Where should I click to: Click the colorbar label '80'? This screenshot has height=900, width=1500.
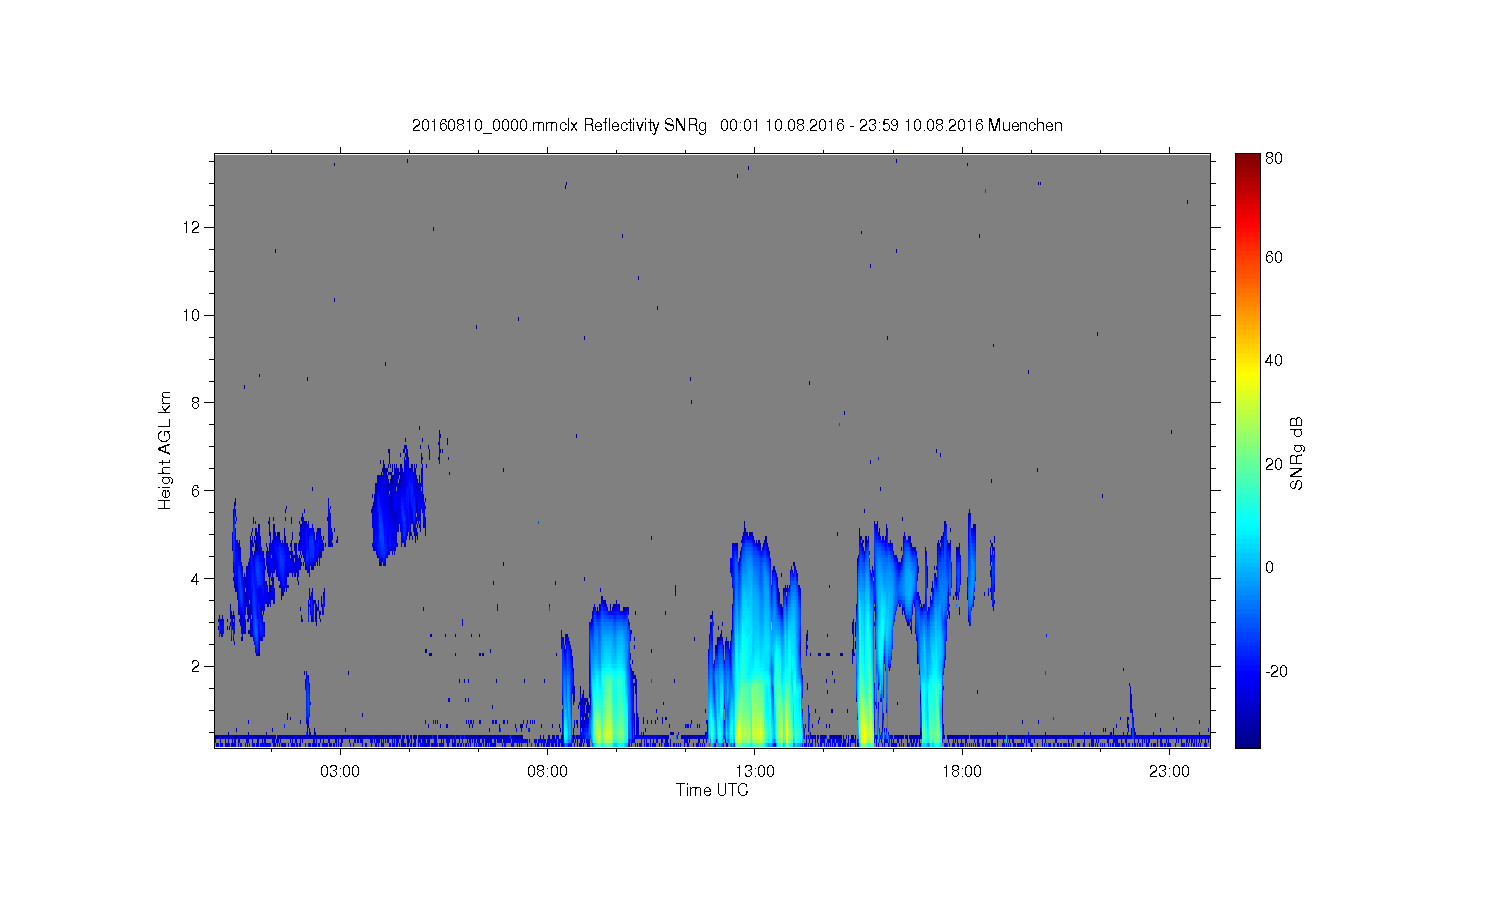1274,159
